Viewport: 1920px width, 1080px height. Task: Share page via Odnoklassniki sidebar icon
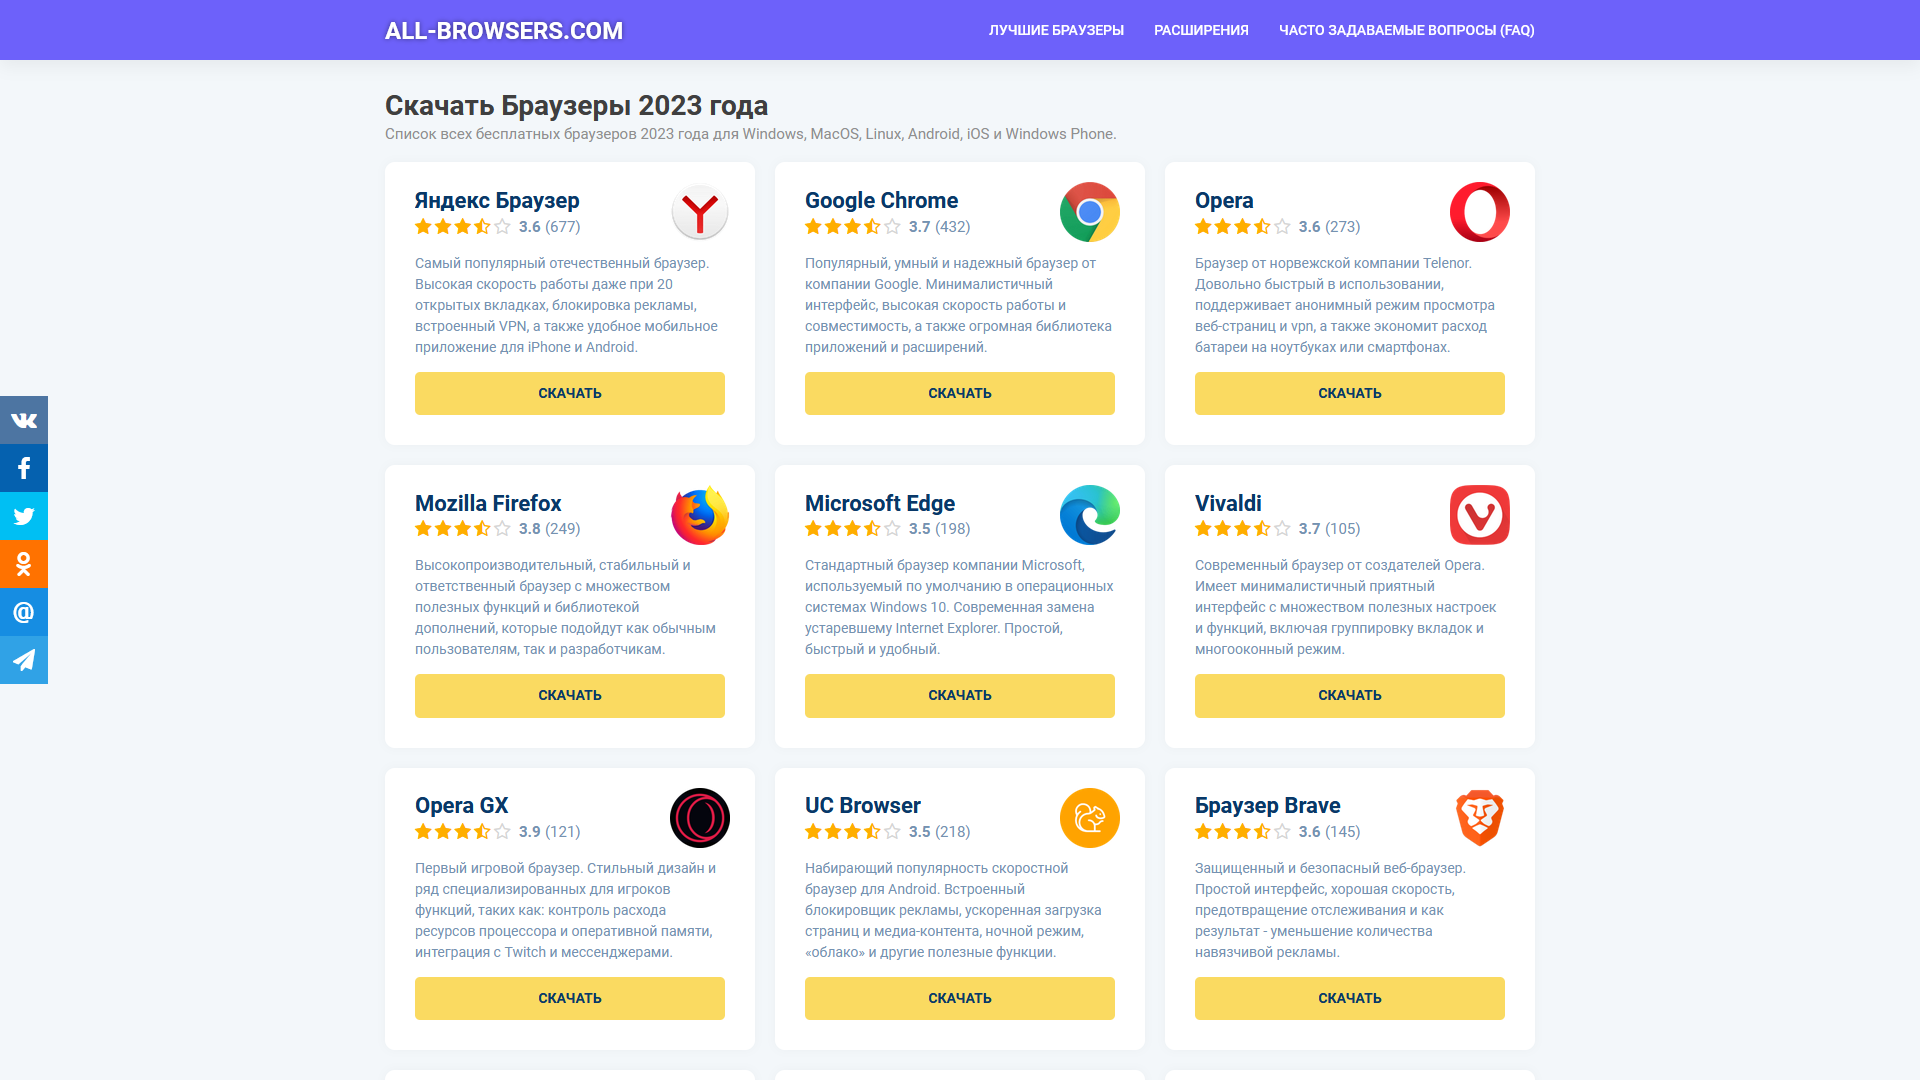pyautogui.click(x=24, y=564)
